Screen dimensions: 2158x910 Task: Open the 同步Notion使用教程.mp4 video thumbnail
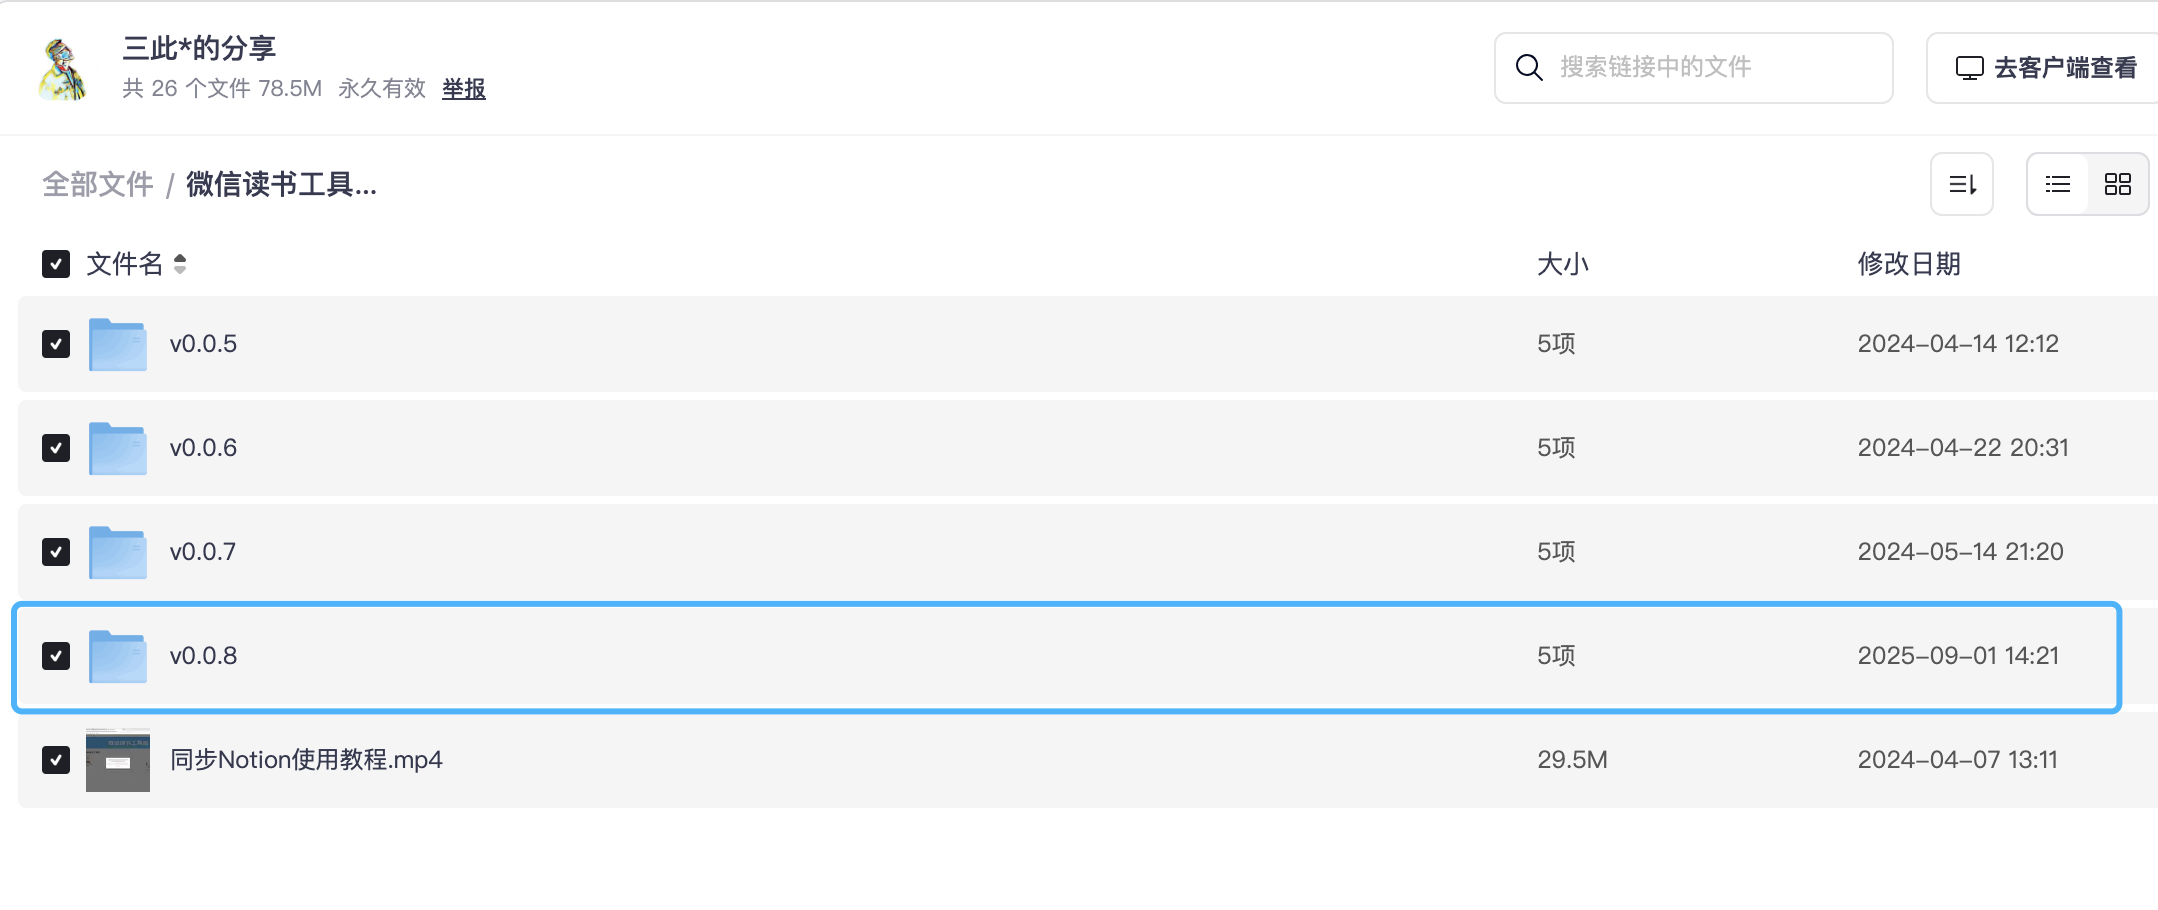coord(118,760)
